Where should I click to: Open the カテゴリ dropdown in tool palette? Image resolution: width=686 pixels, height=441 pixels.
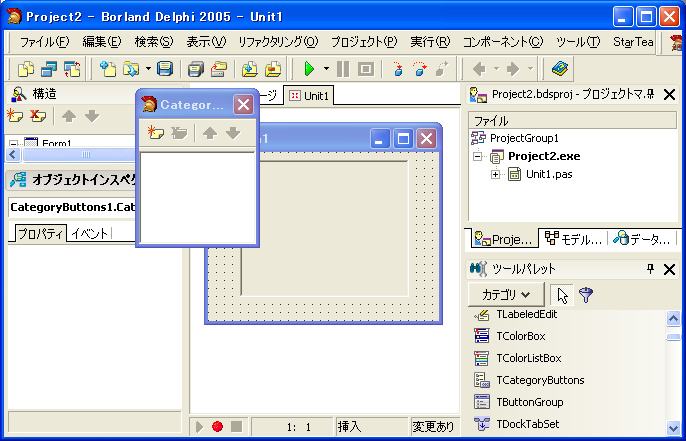tap(506, 294)
